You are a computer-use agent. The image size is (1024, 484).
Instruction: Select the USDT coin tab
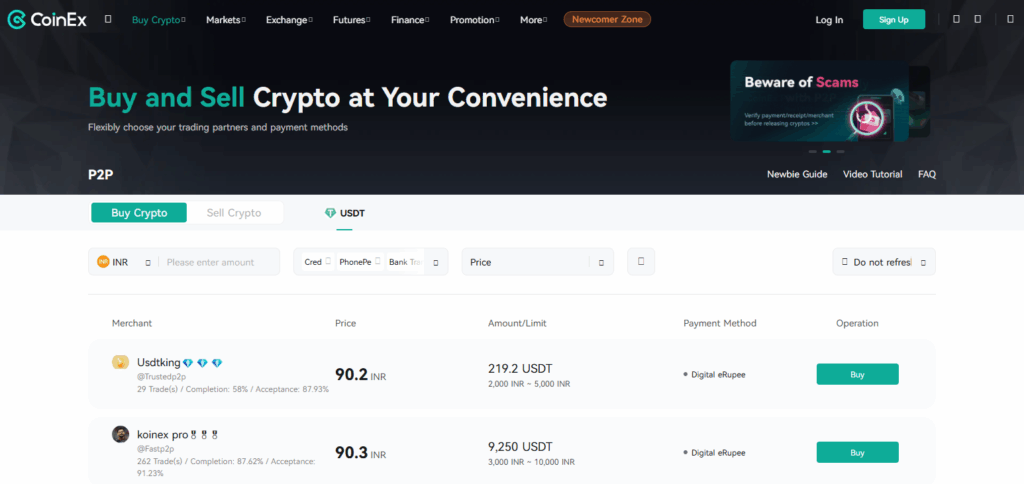point(345,213)
